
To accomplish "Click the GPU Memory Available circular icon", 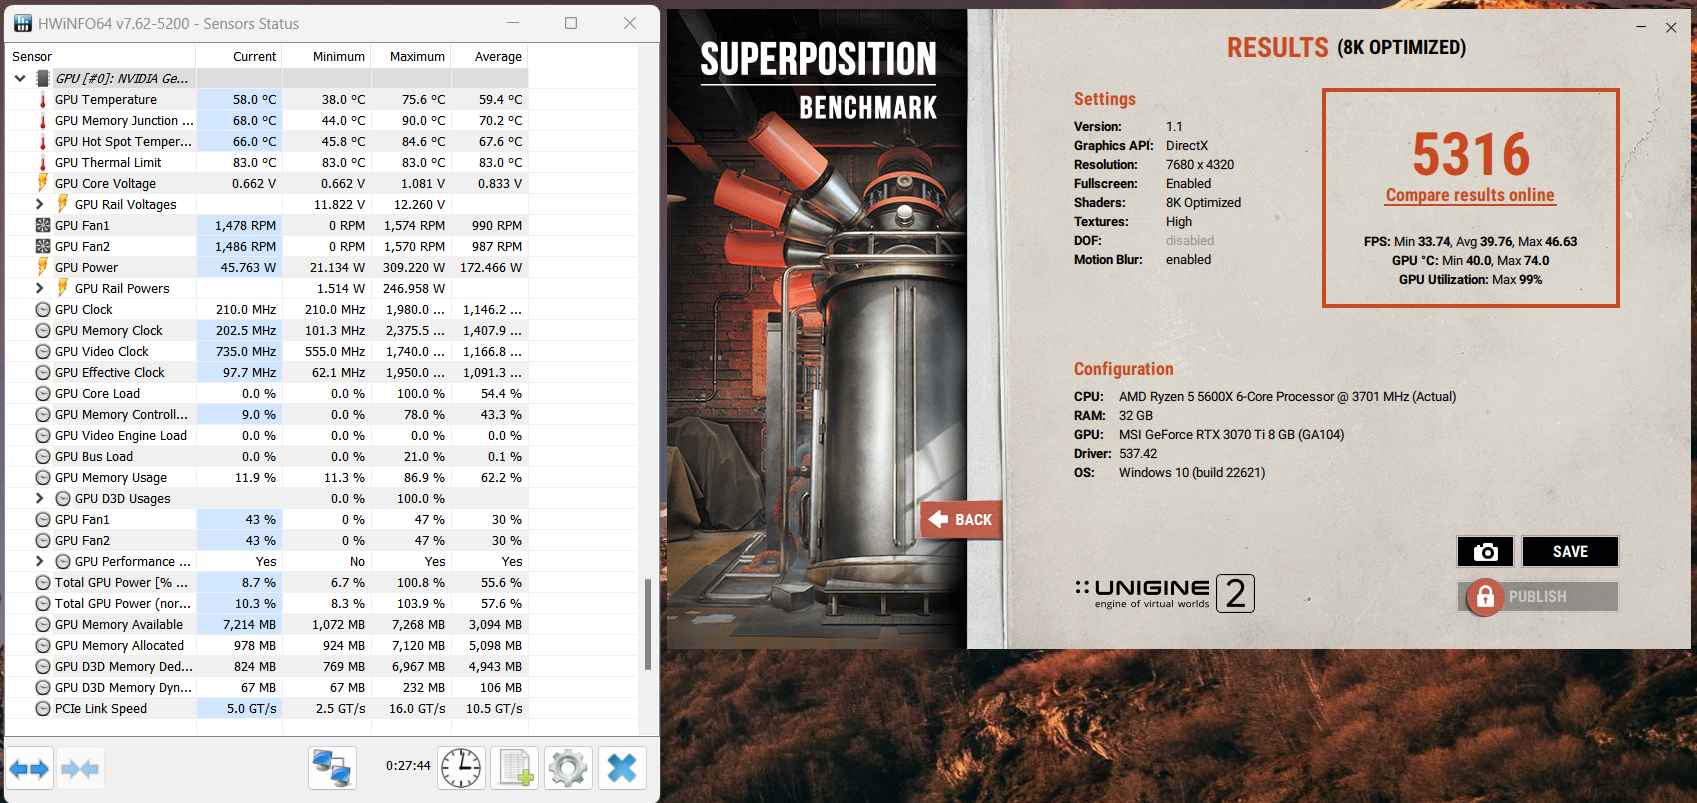I will click(x=42, y=624).
